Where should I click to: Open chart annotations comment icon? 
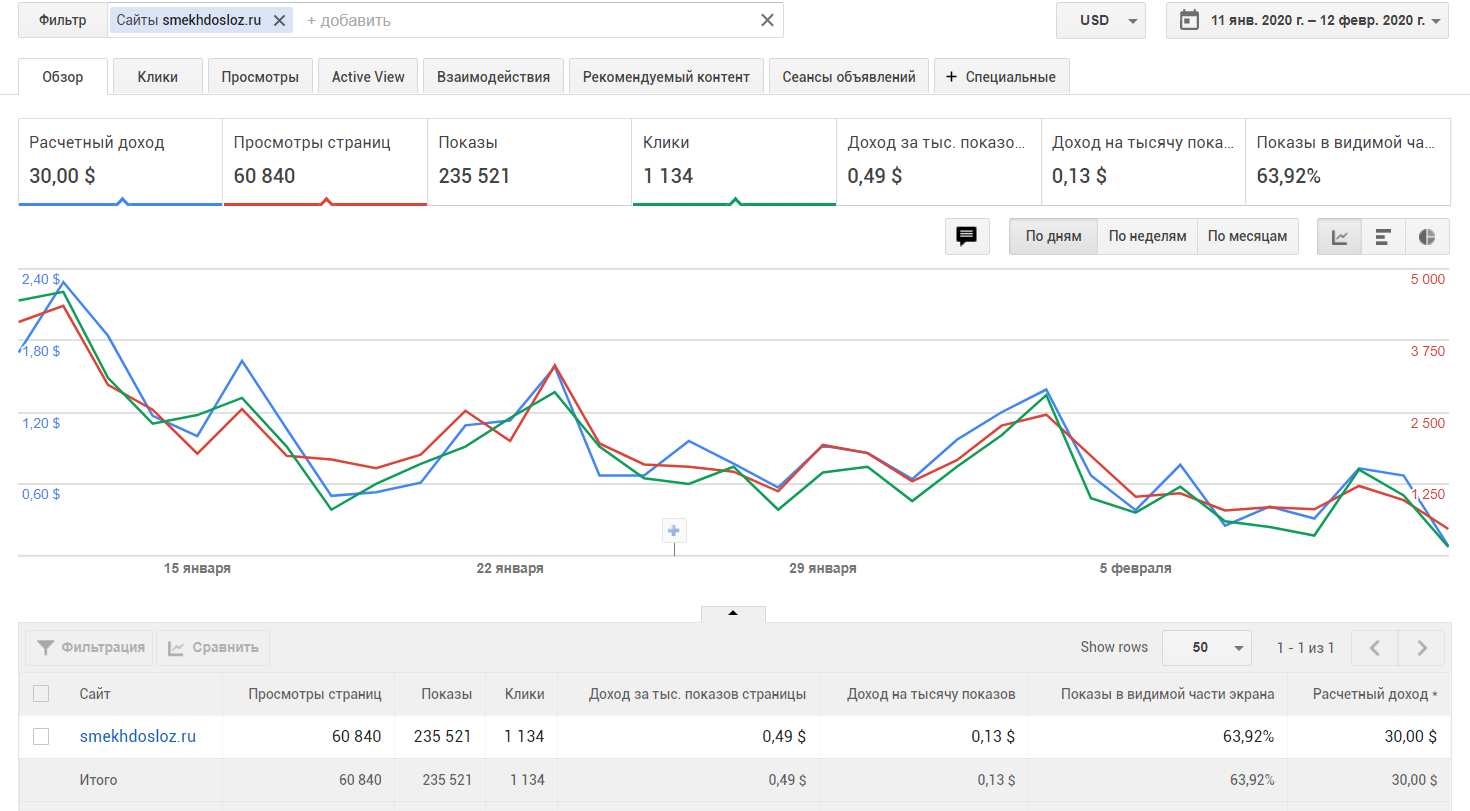(966, 237)
